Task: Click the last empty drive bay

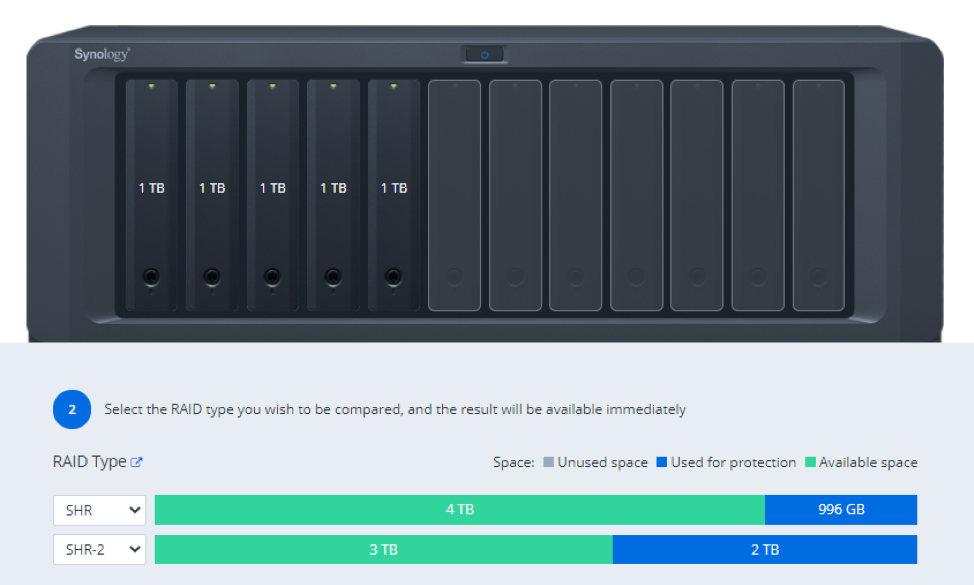Action: (x=818, y=195)
